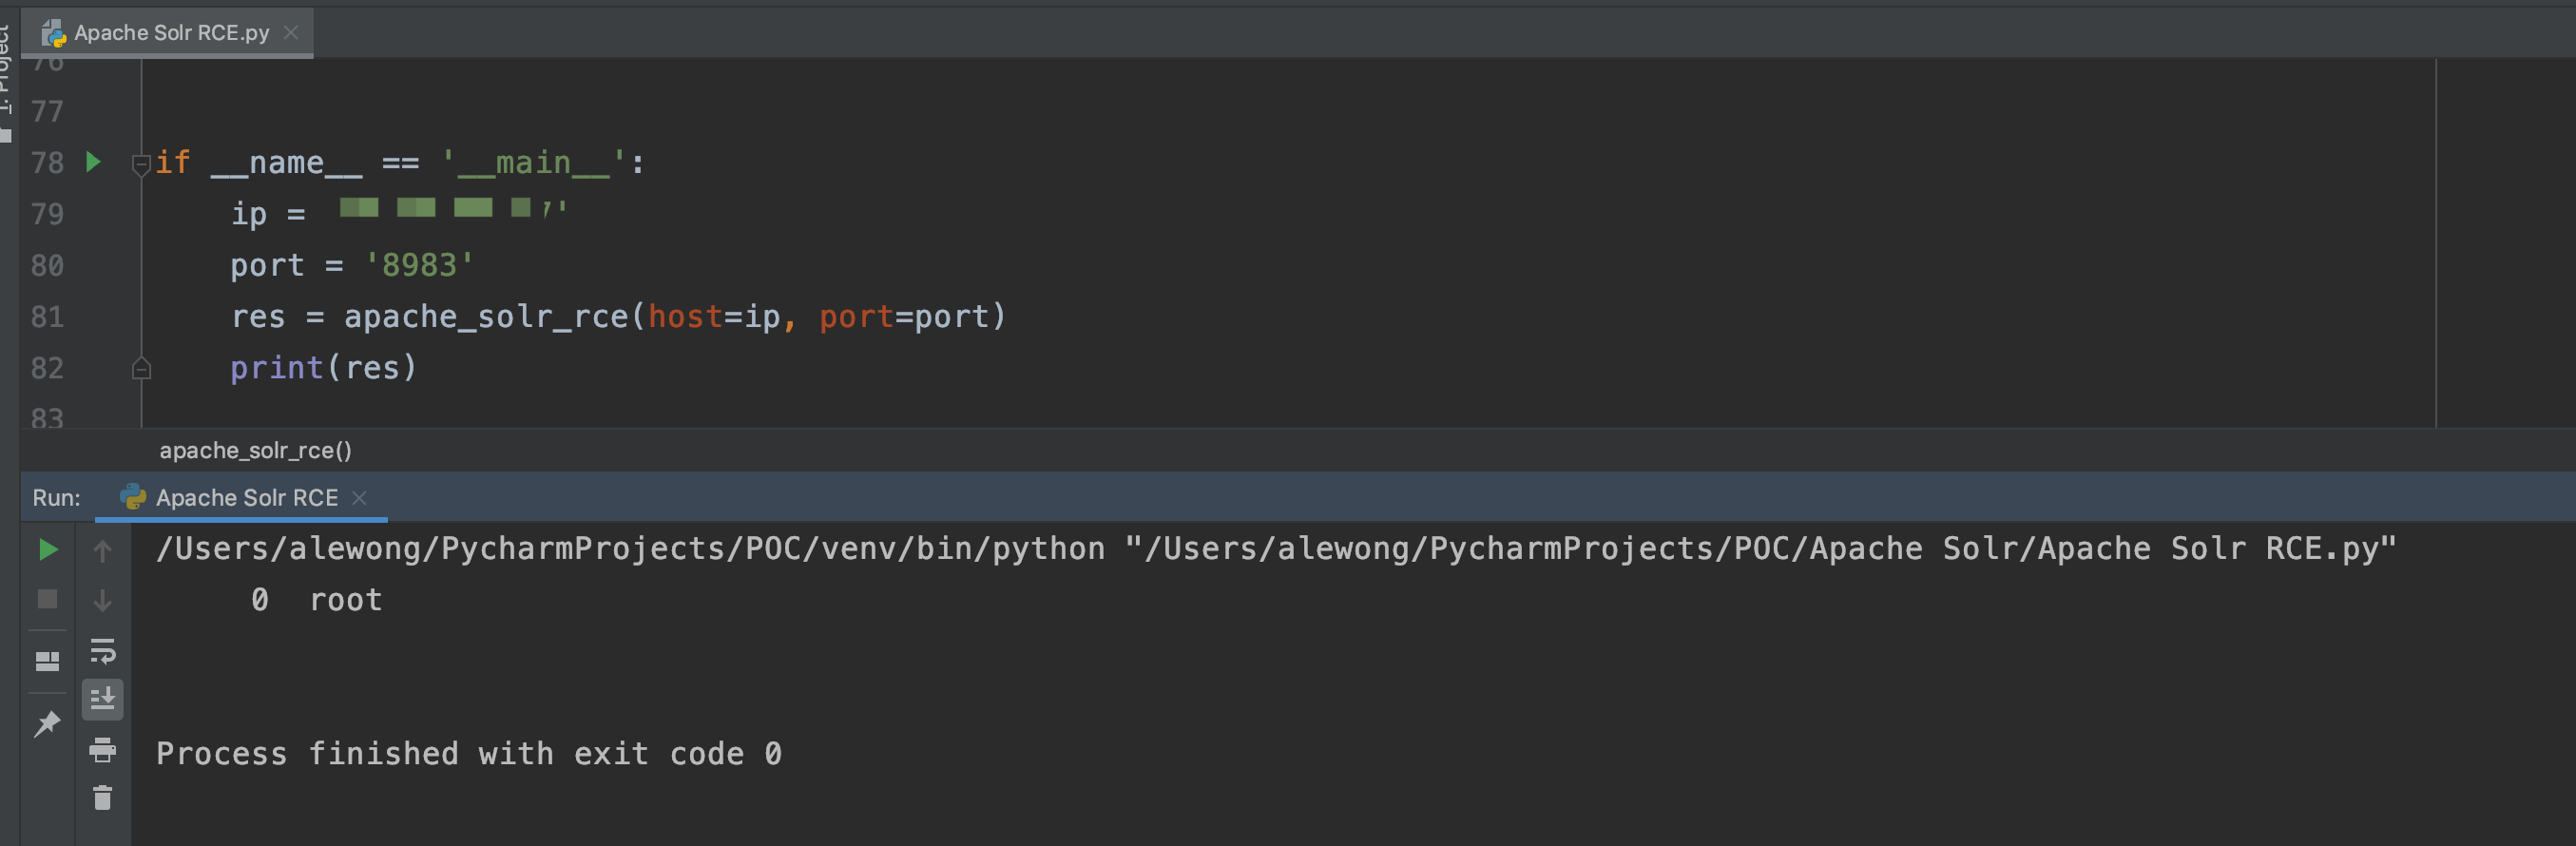Click the Print console output icon
Screen dimensions: 2576x846
tap(103, 749)
